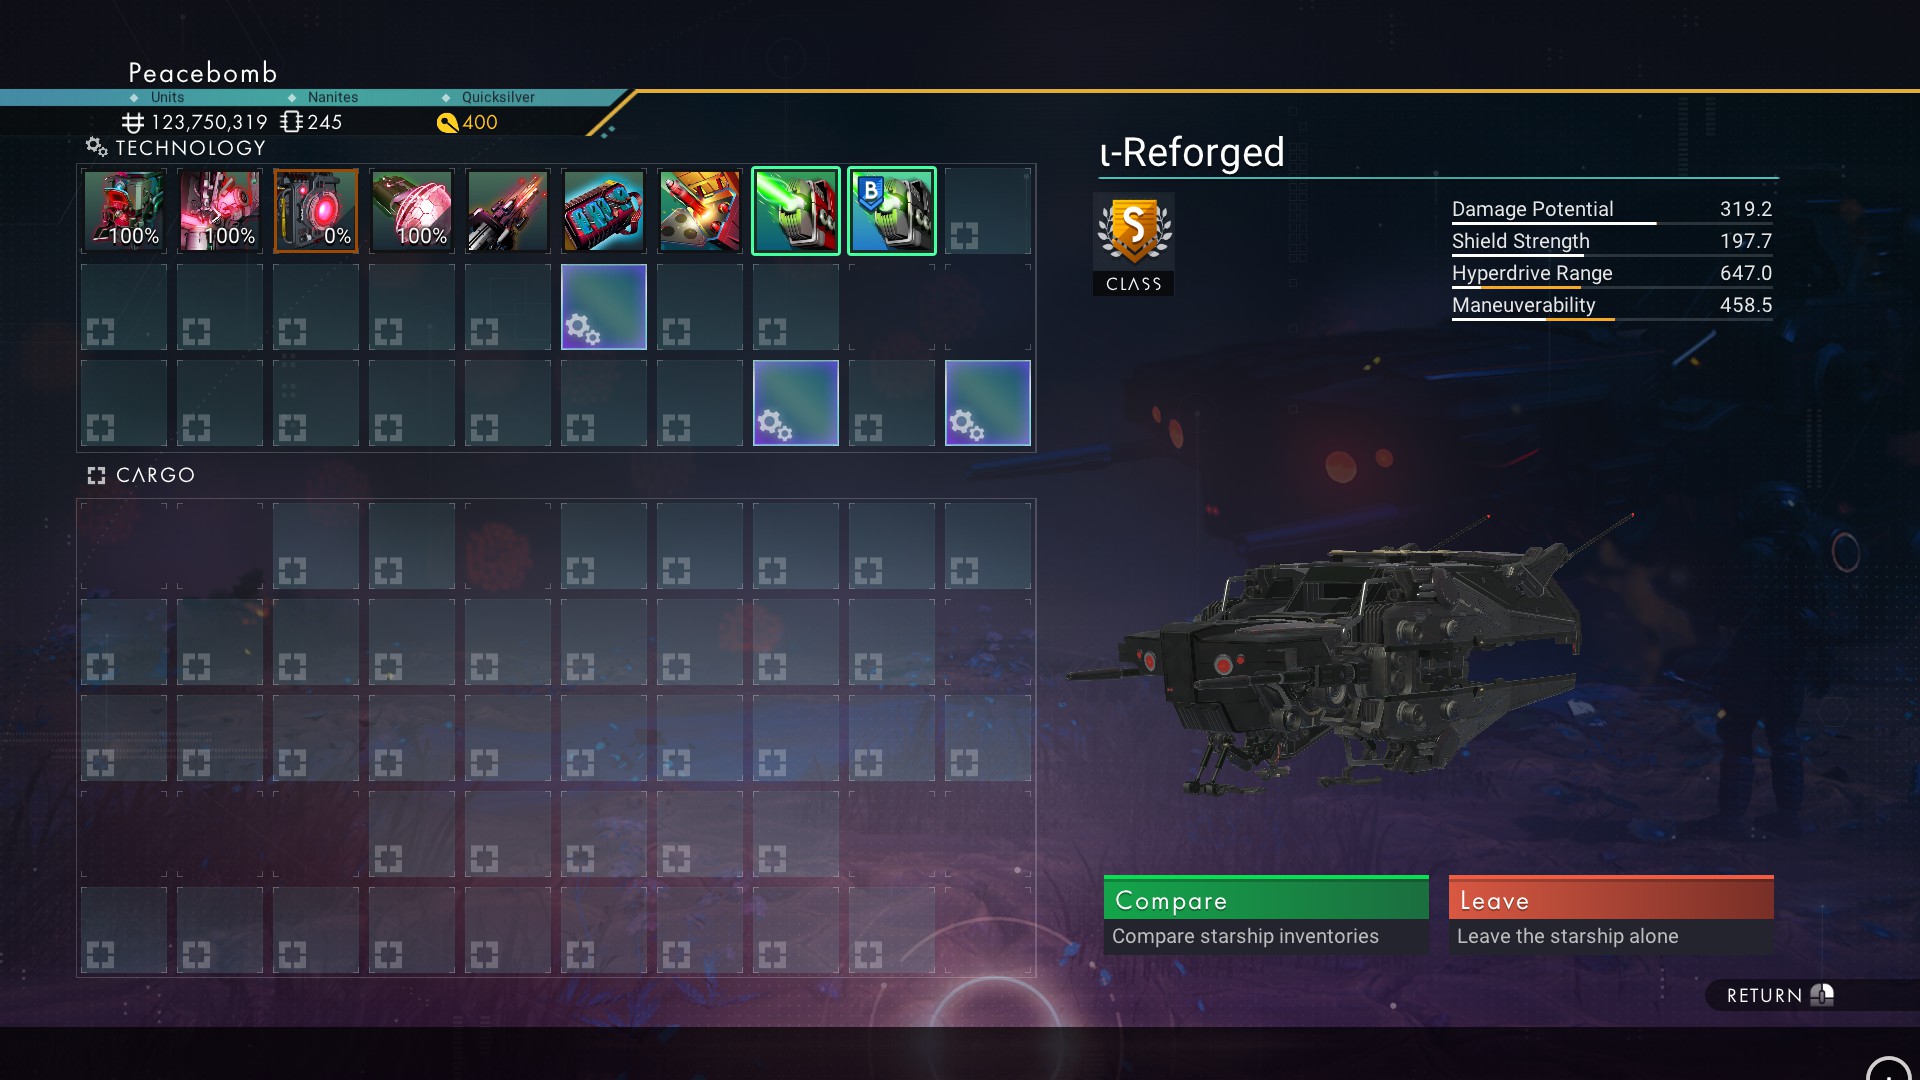The width and height of the screenshot is (1920, 1080).
Task: Select the supercharged slot in second technology row
Action: (604, 307)
